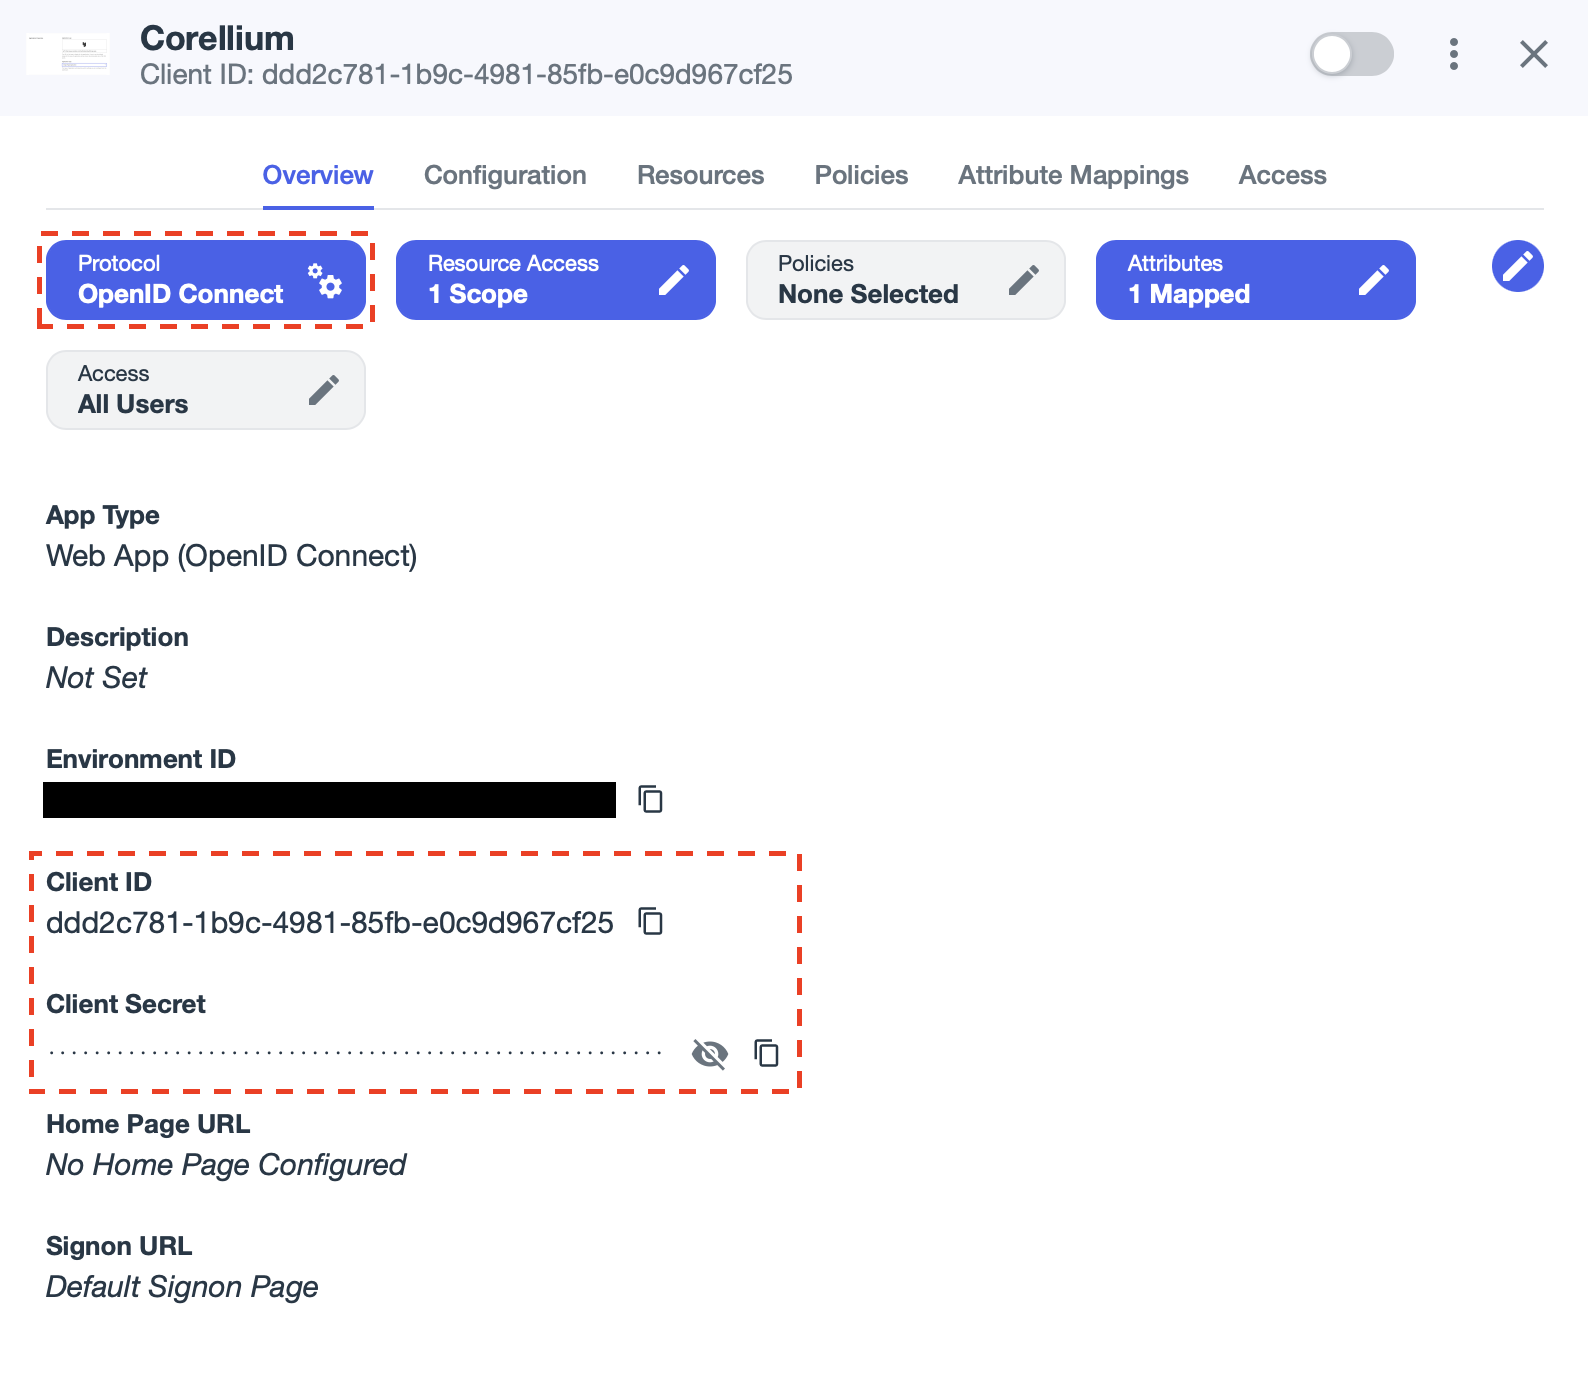The width and height of the screenshot is (1588, 1394).
Task: Go to the Attribute Mappings tab
Action: point(1073,175)
